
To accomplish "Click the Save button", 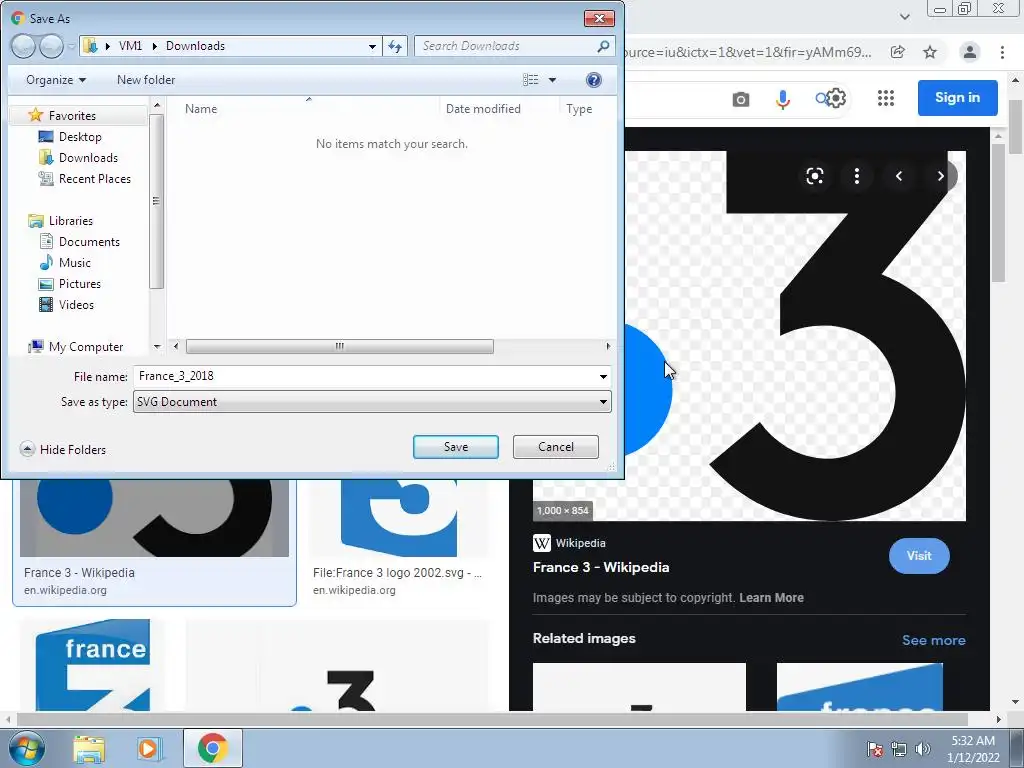I will pos(456,447).
